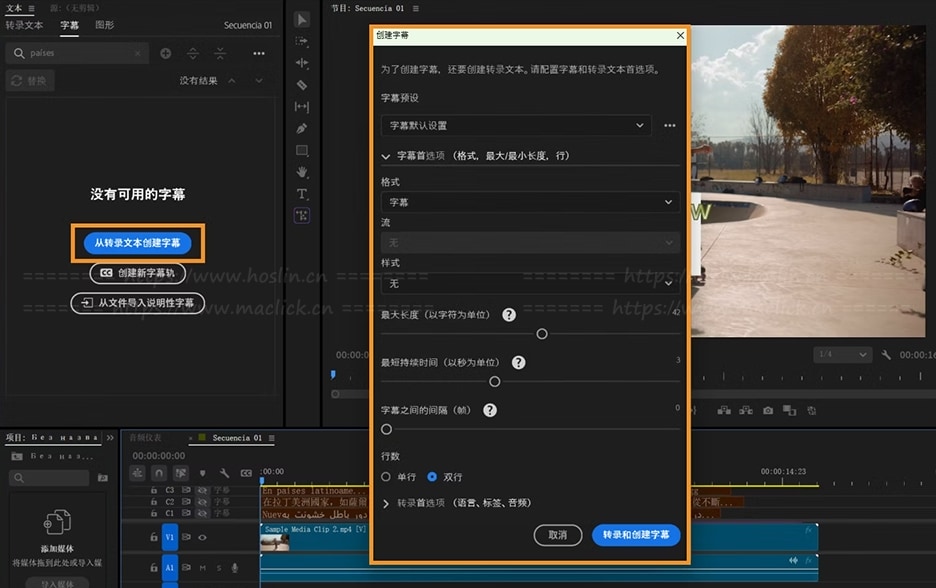Image resolution: width=936 pixels, height=588 pixels.
Task: Select the 单行 radio option
Action: [x=387, y=477]
